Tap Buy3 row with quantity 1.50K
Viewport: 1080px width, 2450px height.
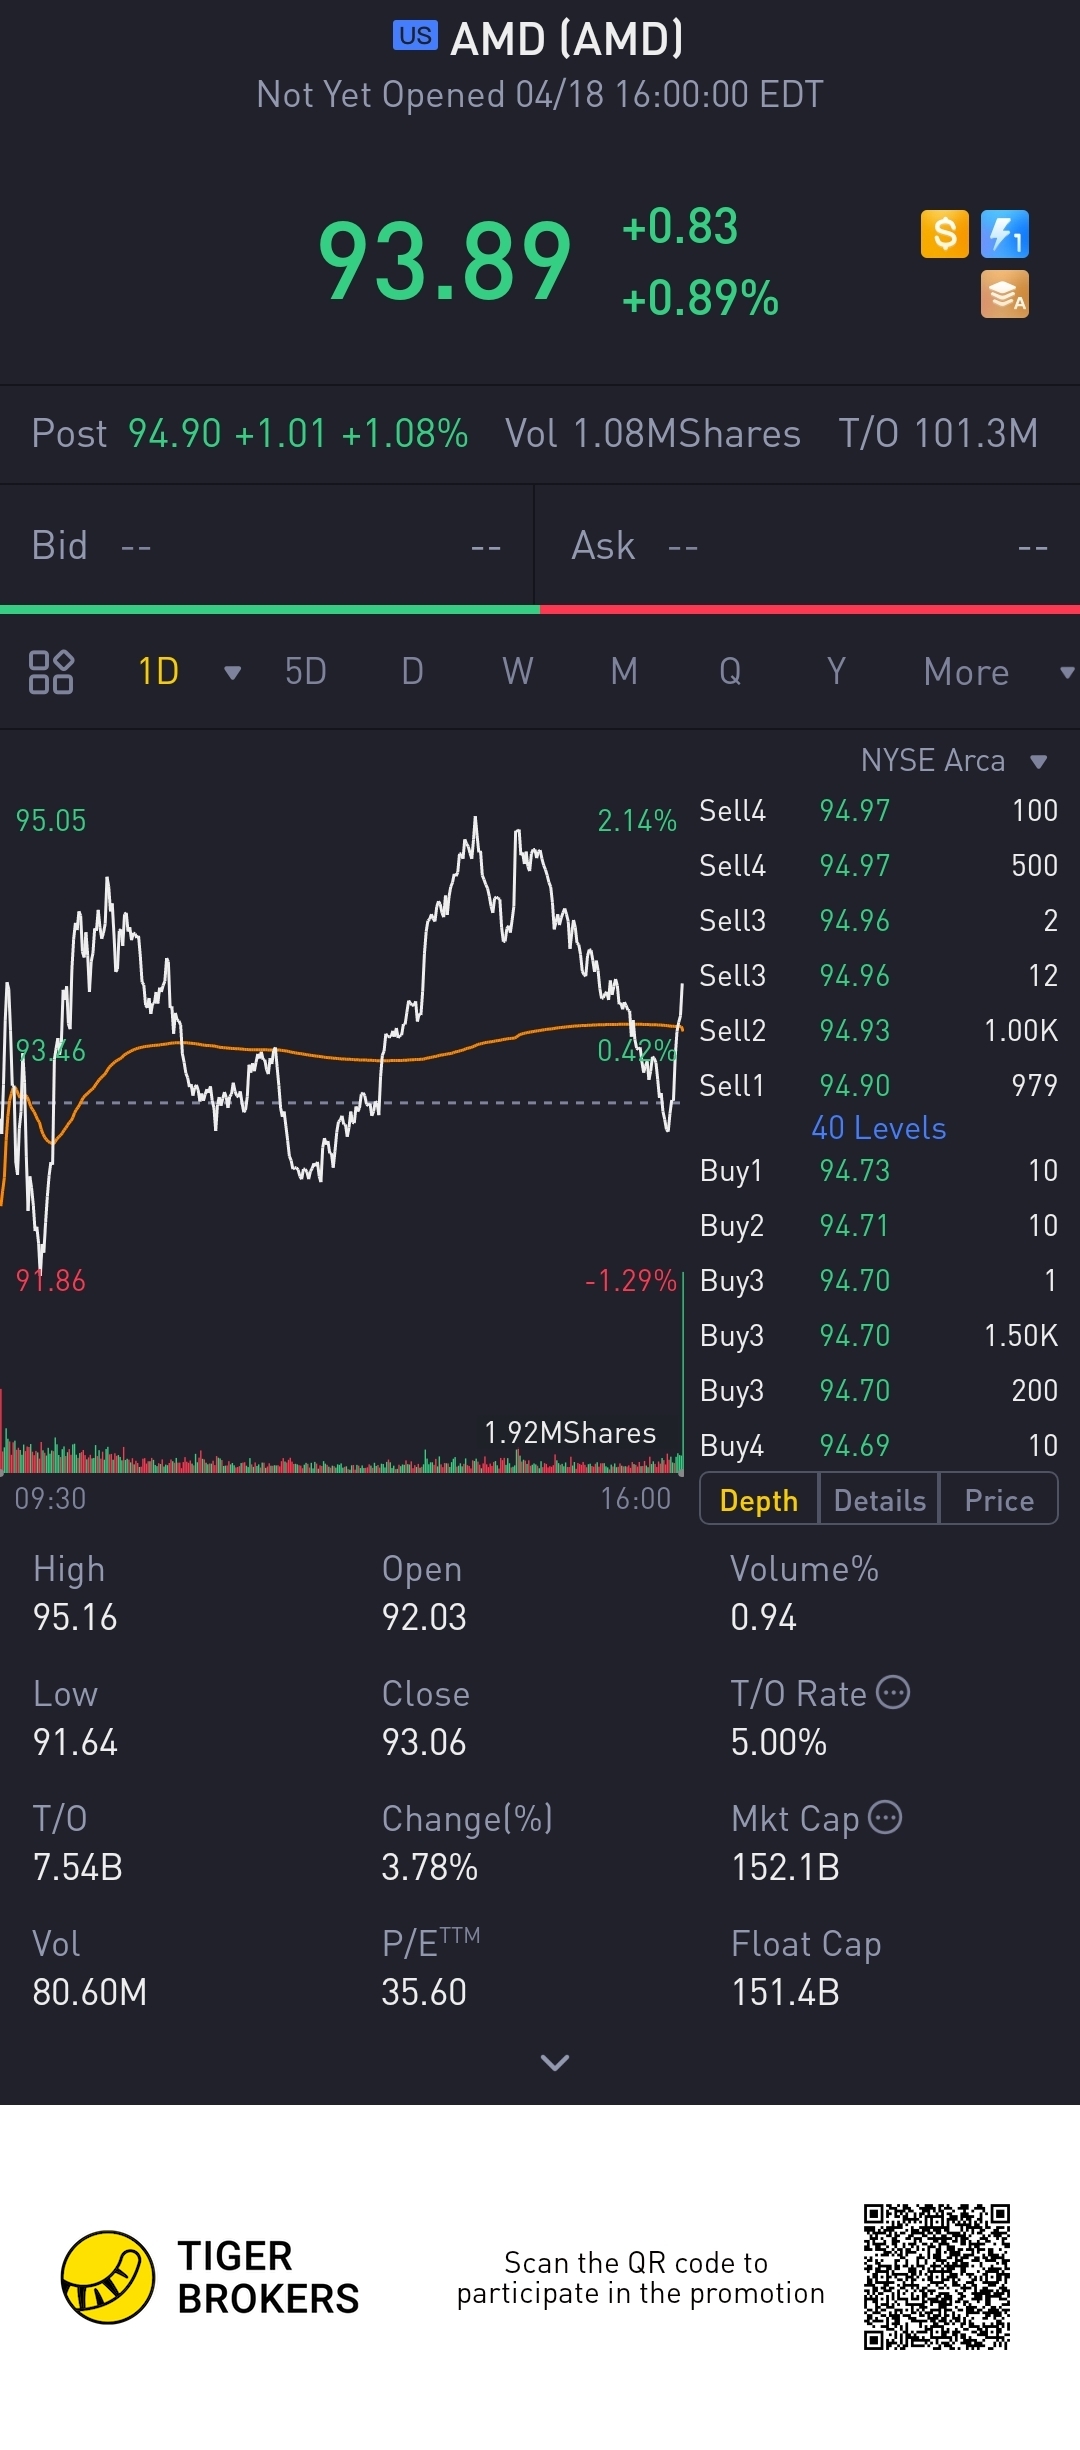coord(879,1335)
